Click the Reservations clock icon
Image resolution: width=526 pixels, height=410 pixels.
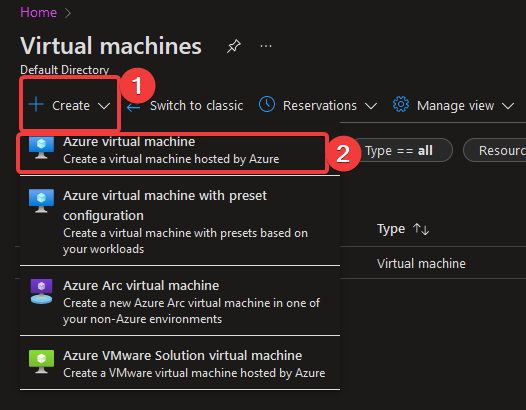[267, 104]
